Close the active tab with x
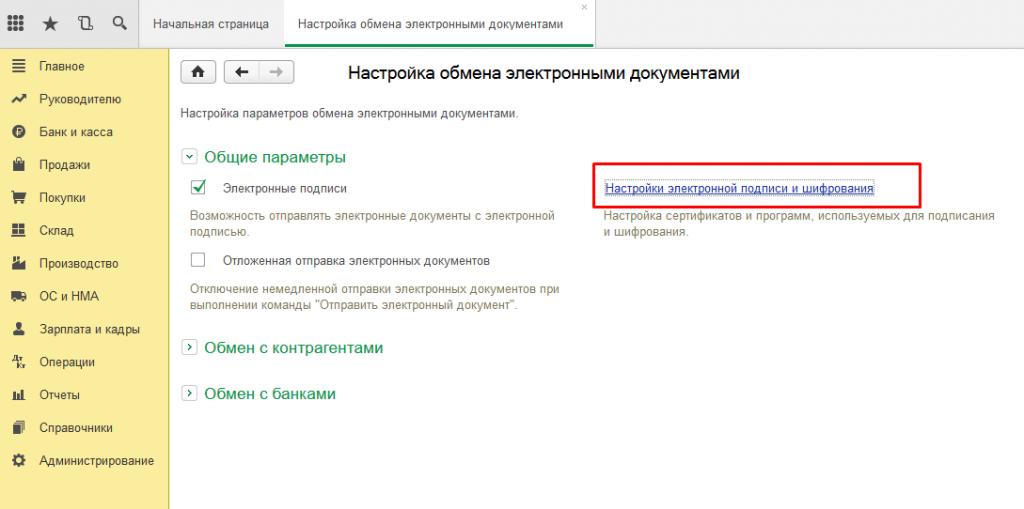 (x=584, y=8)
